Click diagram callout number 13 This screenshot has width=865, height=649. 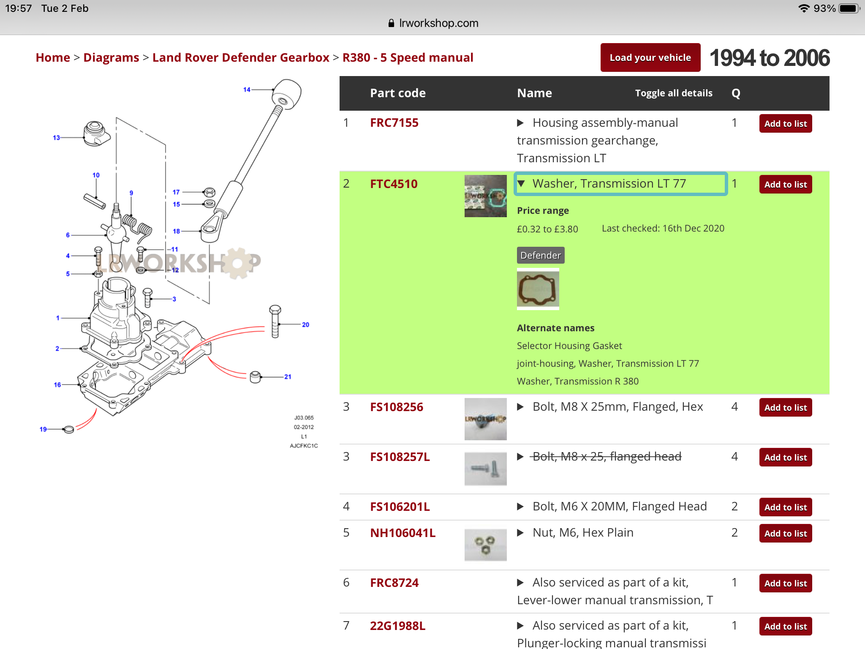click(x=56, y=137)
